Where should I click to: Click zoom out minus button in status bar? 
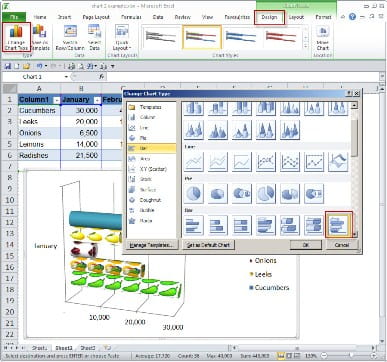pos(325,356)
